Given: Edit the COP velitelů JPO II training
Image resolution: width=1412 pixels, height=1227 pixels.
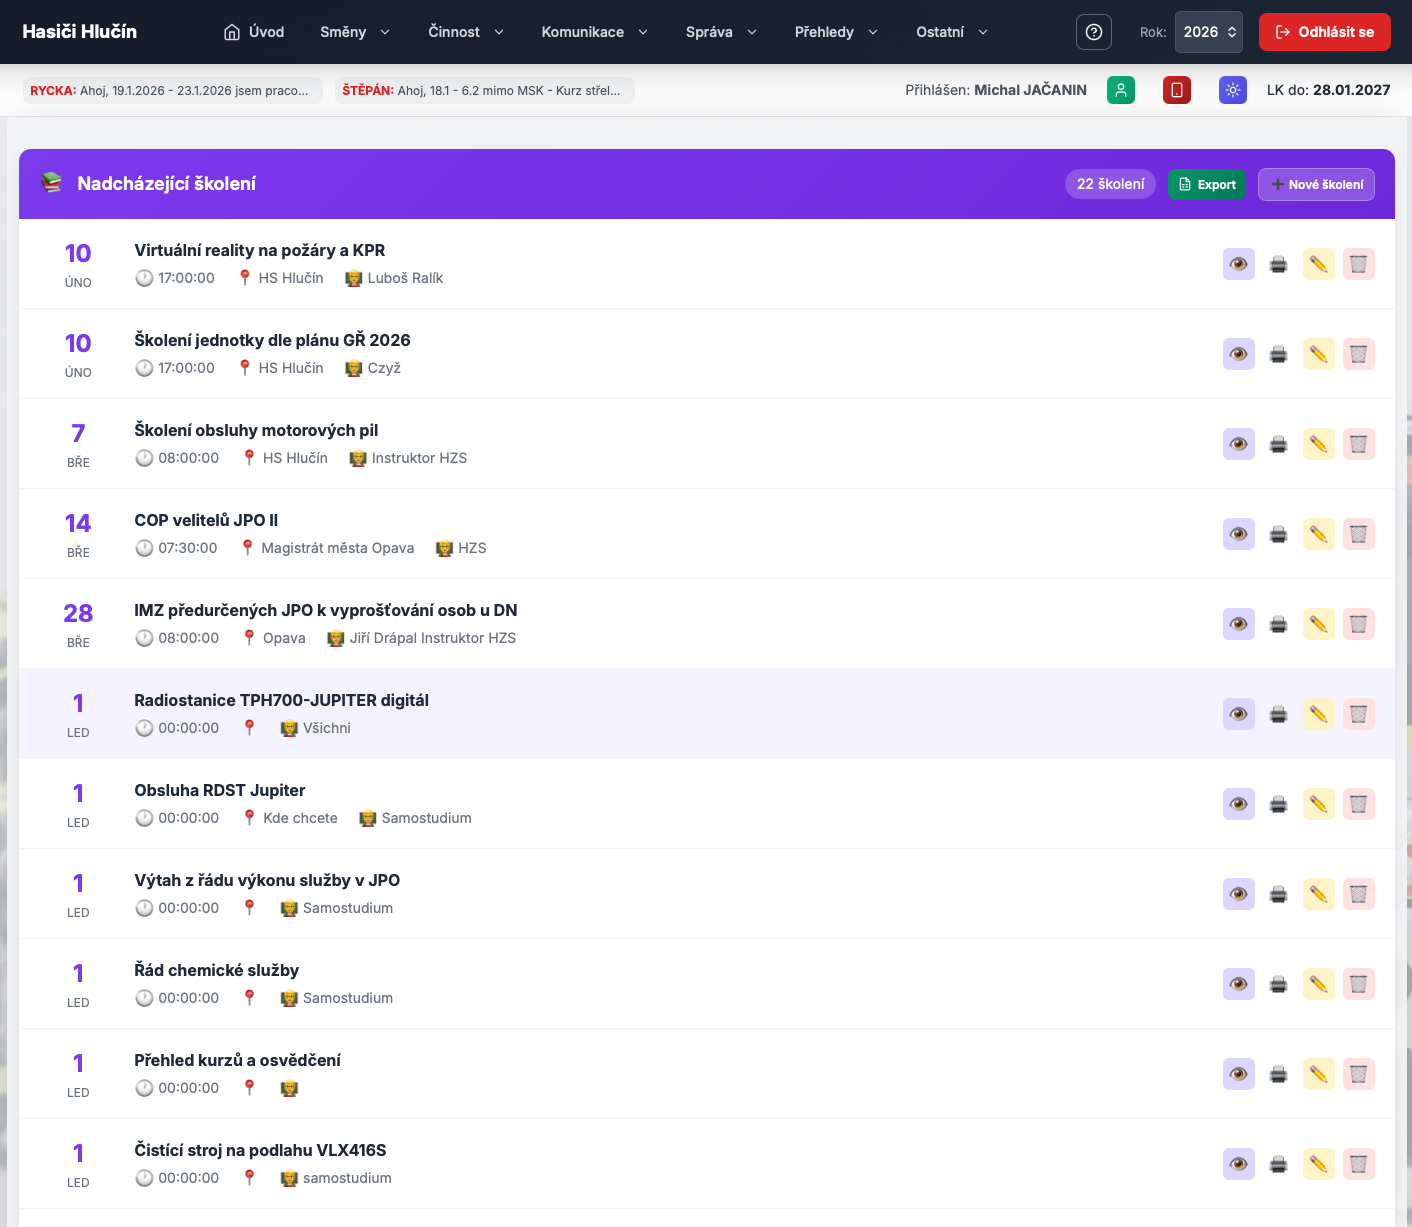Looking at the screenshot, I should point(1318,534).
